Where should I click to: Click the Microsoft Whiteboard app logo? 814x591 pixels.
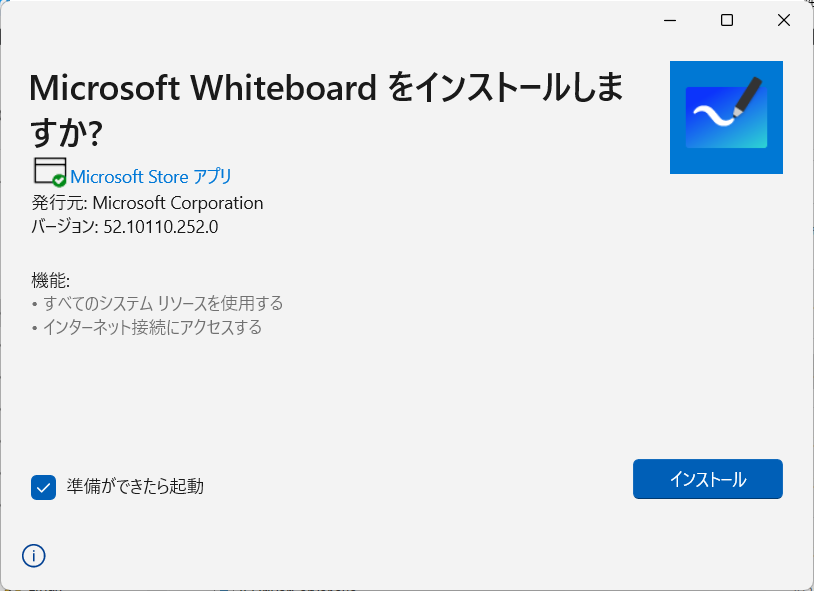click(726, 117)
